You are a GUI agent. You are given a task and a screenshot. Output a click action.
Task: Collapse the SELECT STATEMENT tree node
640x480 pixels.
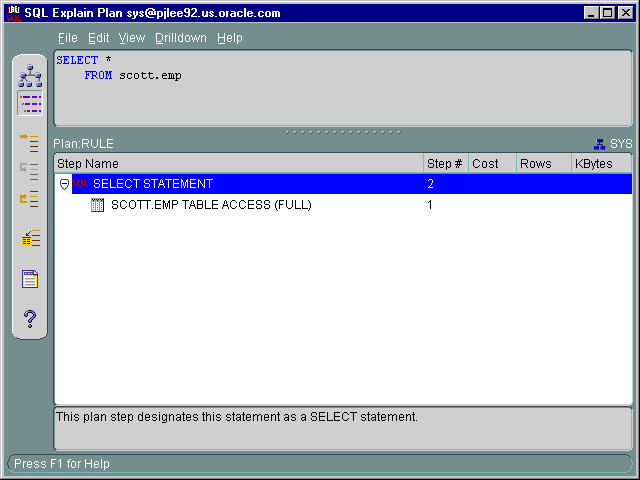(64, 184)
